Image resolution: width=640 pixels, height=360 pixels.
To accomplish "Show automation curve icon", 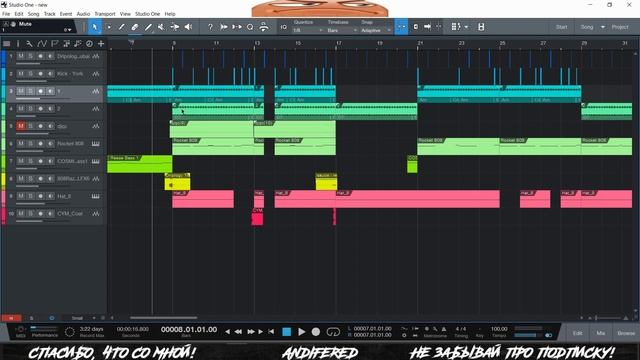I will [42, 43].
